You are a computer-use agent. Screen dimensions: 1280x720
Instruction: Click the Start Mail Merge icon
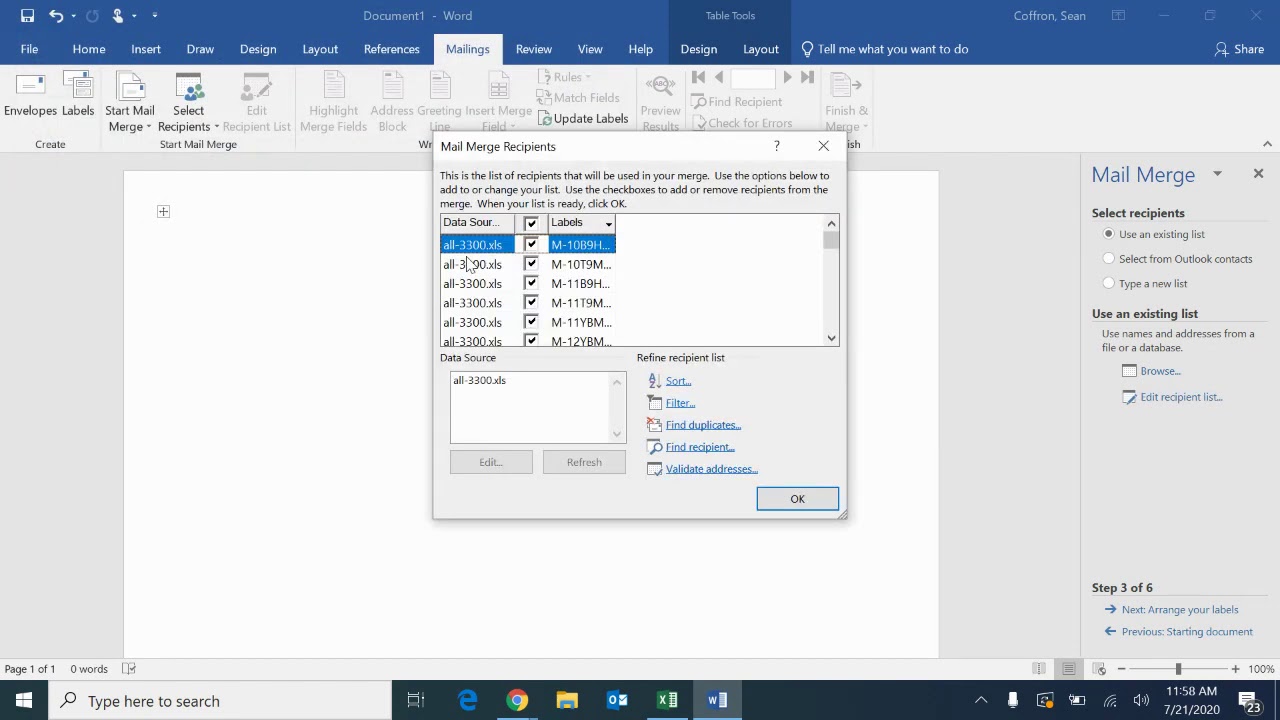coord(130,86)
